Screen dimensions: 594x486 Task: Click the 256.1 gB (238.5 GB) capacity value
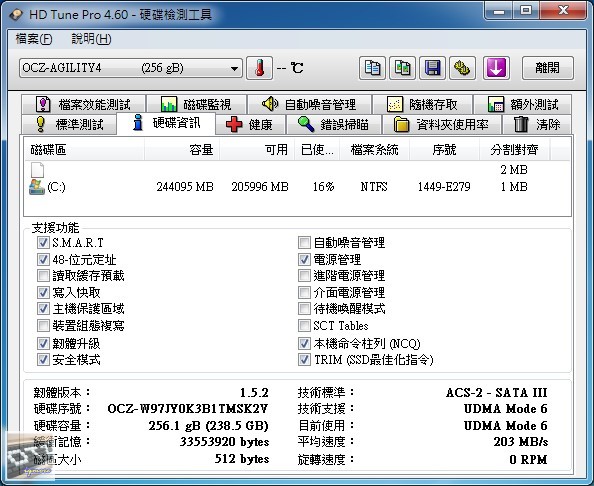coord(208,426)
